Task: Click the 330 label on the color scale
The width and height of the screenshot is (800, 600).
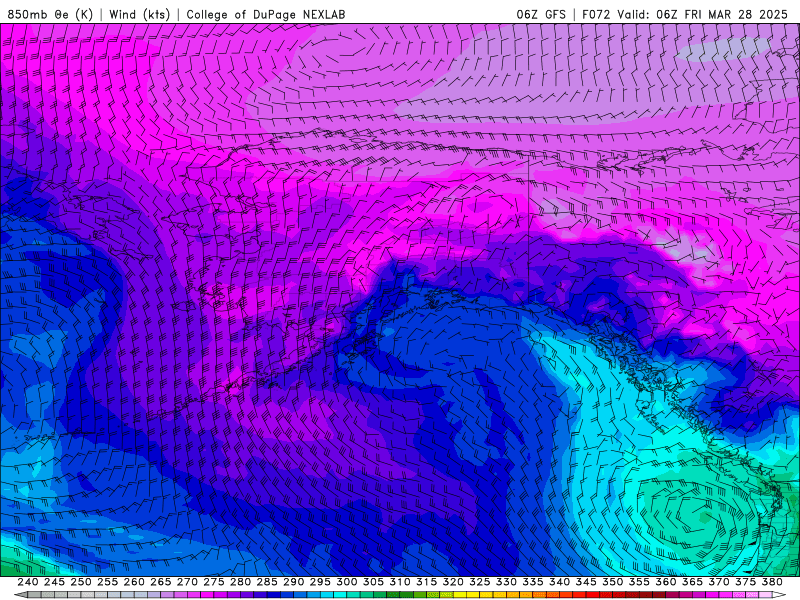Action: (x=506, y=582)
